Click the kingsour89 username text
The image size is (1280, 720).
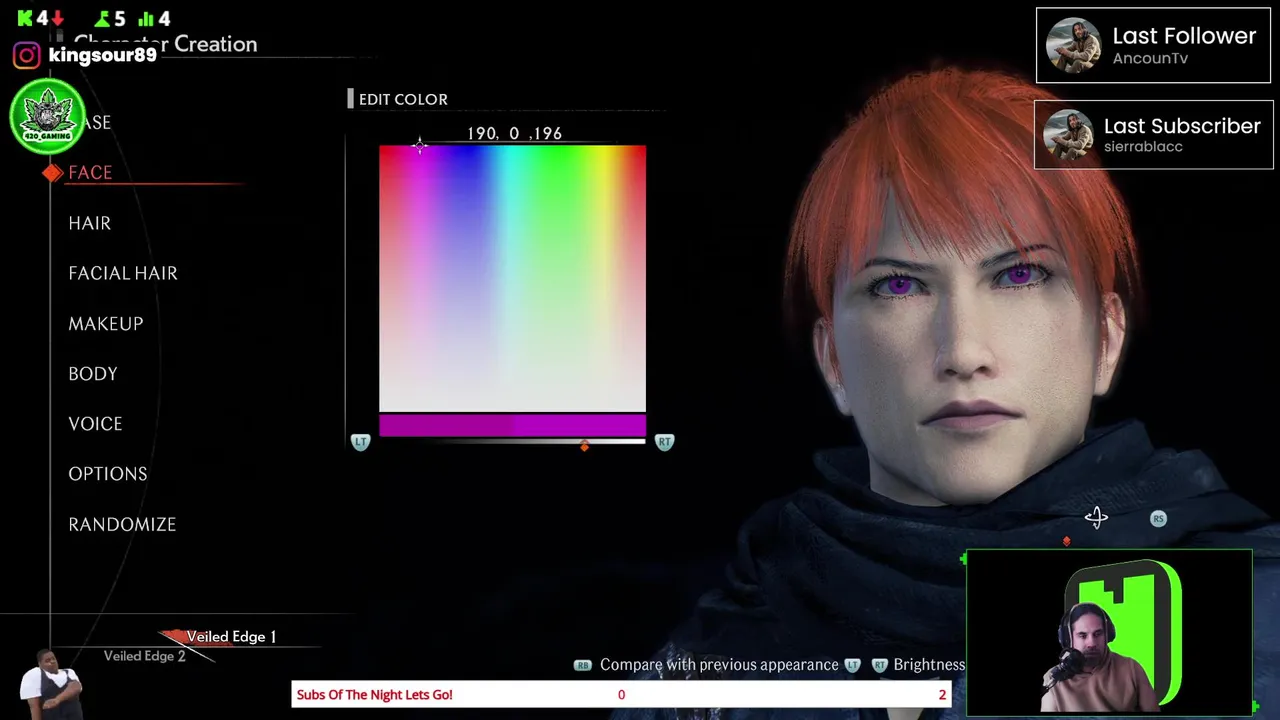(102, 55)
